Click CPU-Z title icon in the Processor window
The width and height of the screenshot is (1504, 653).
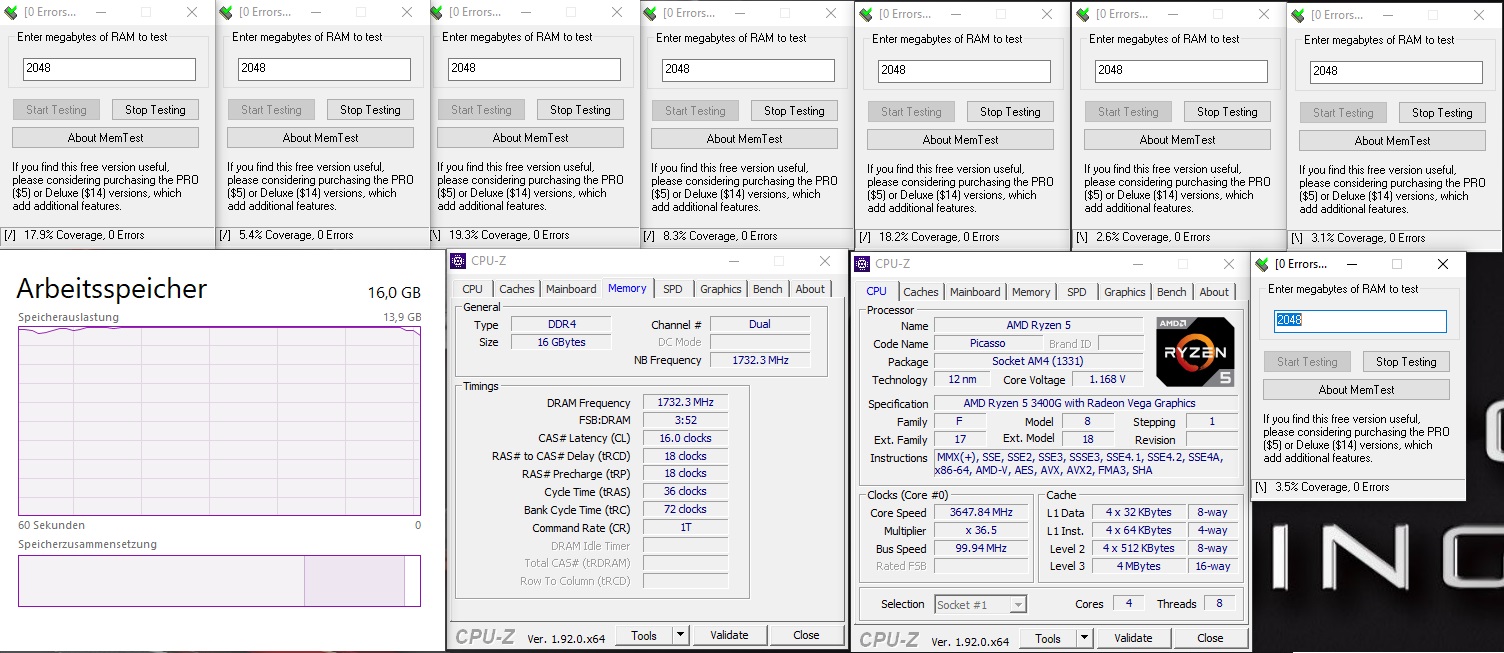(x=862, y=264)
